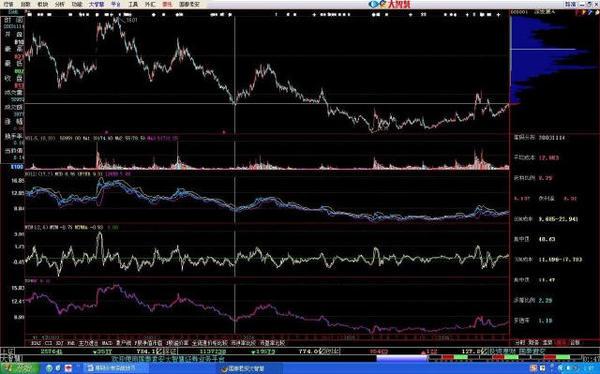Click the first red-green market indicator bar

pos(455,358)
